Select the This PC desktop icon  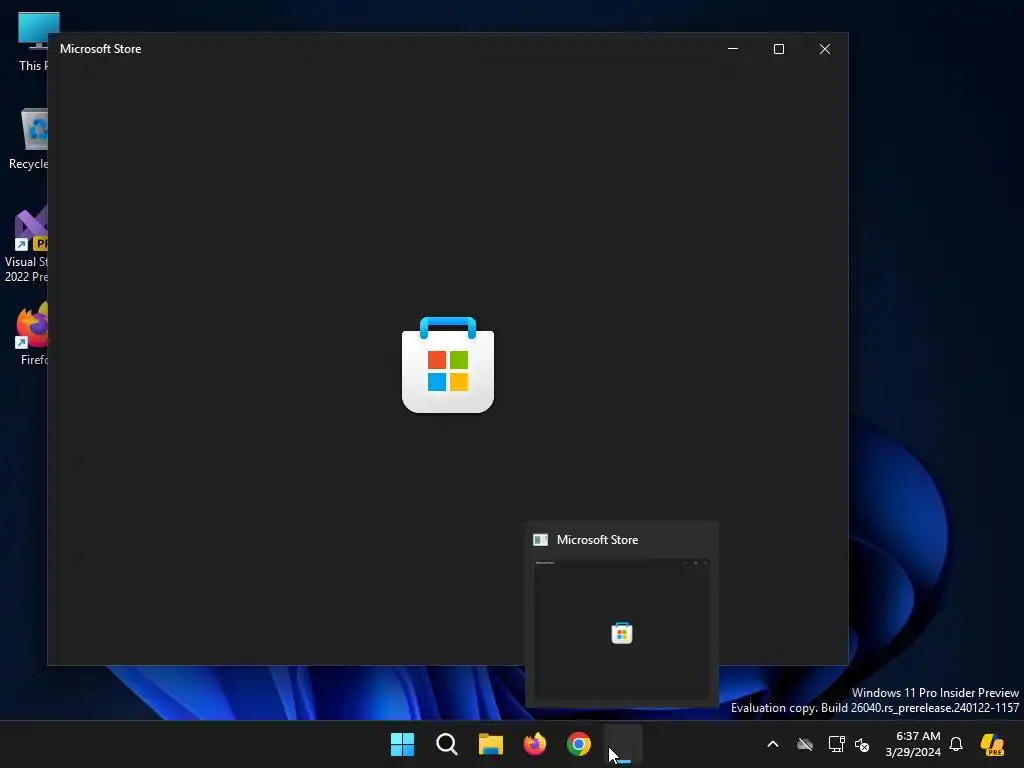pyautogui.click(x=31, y=42)
